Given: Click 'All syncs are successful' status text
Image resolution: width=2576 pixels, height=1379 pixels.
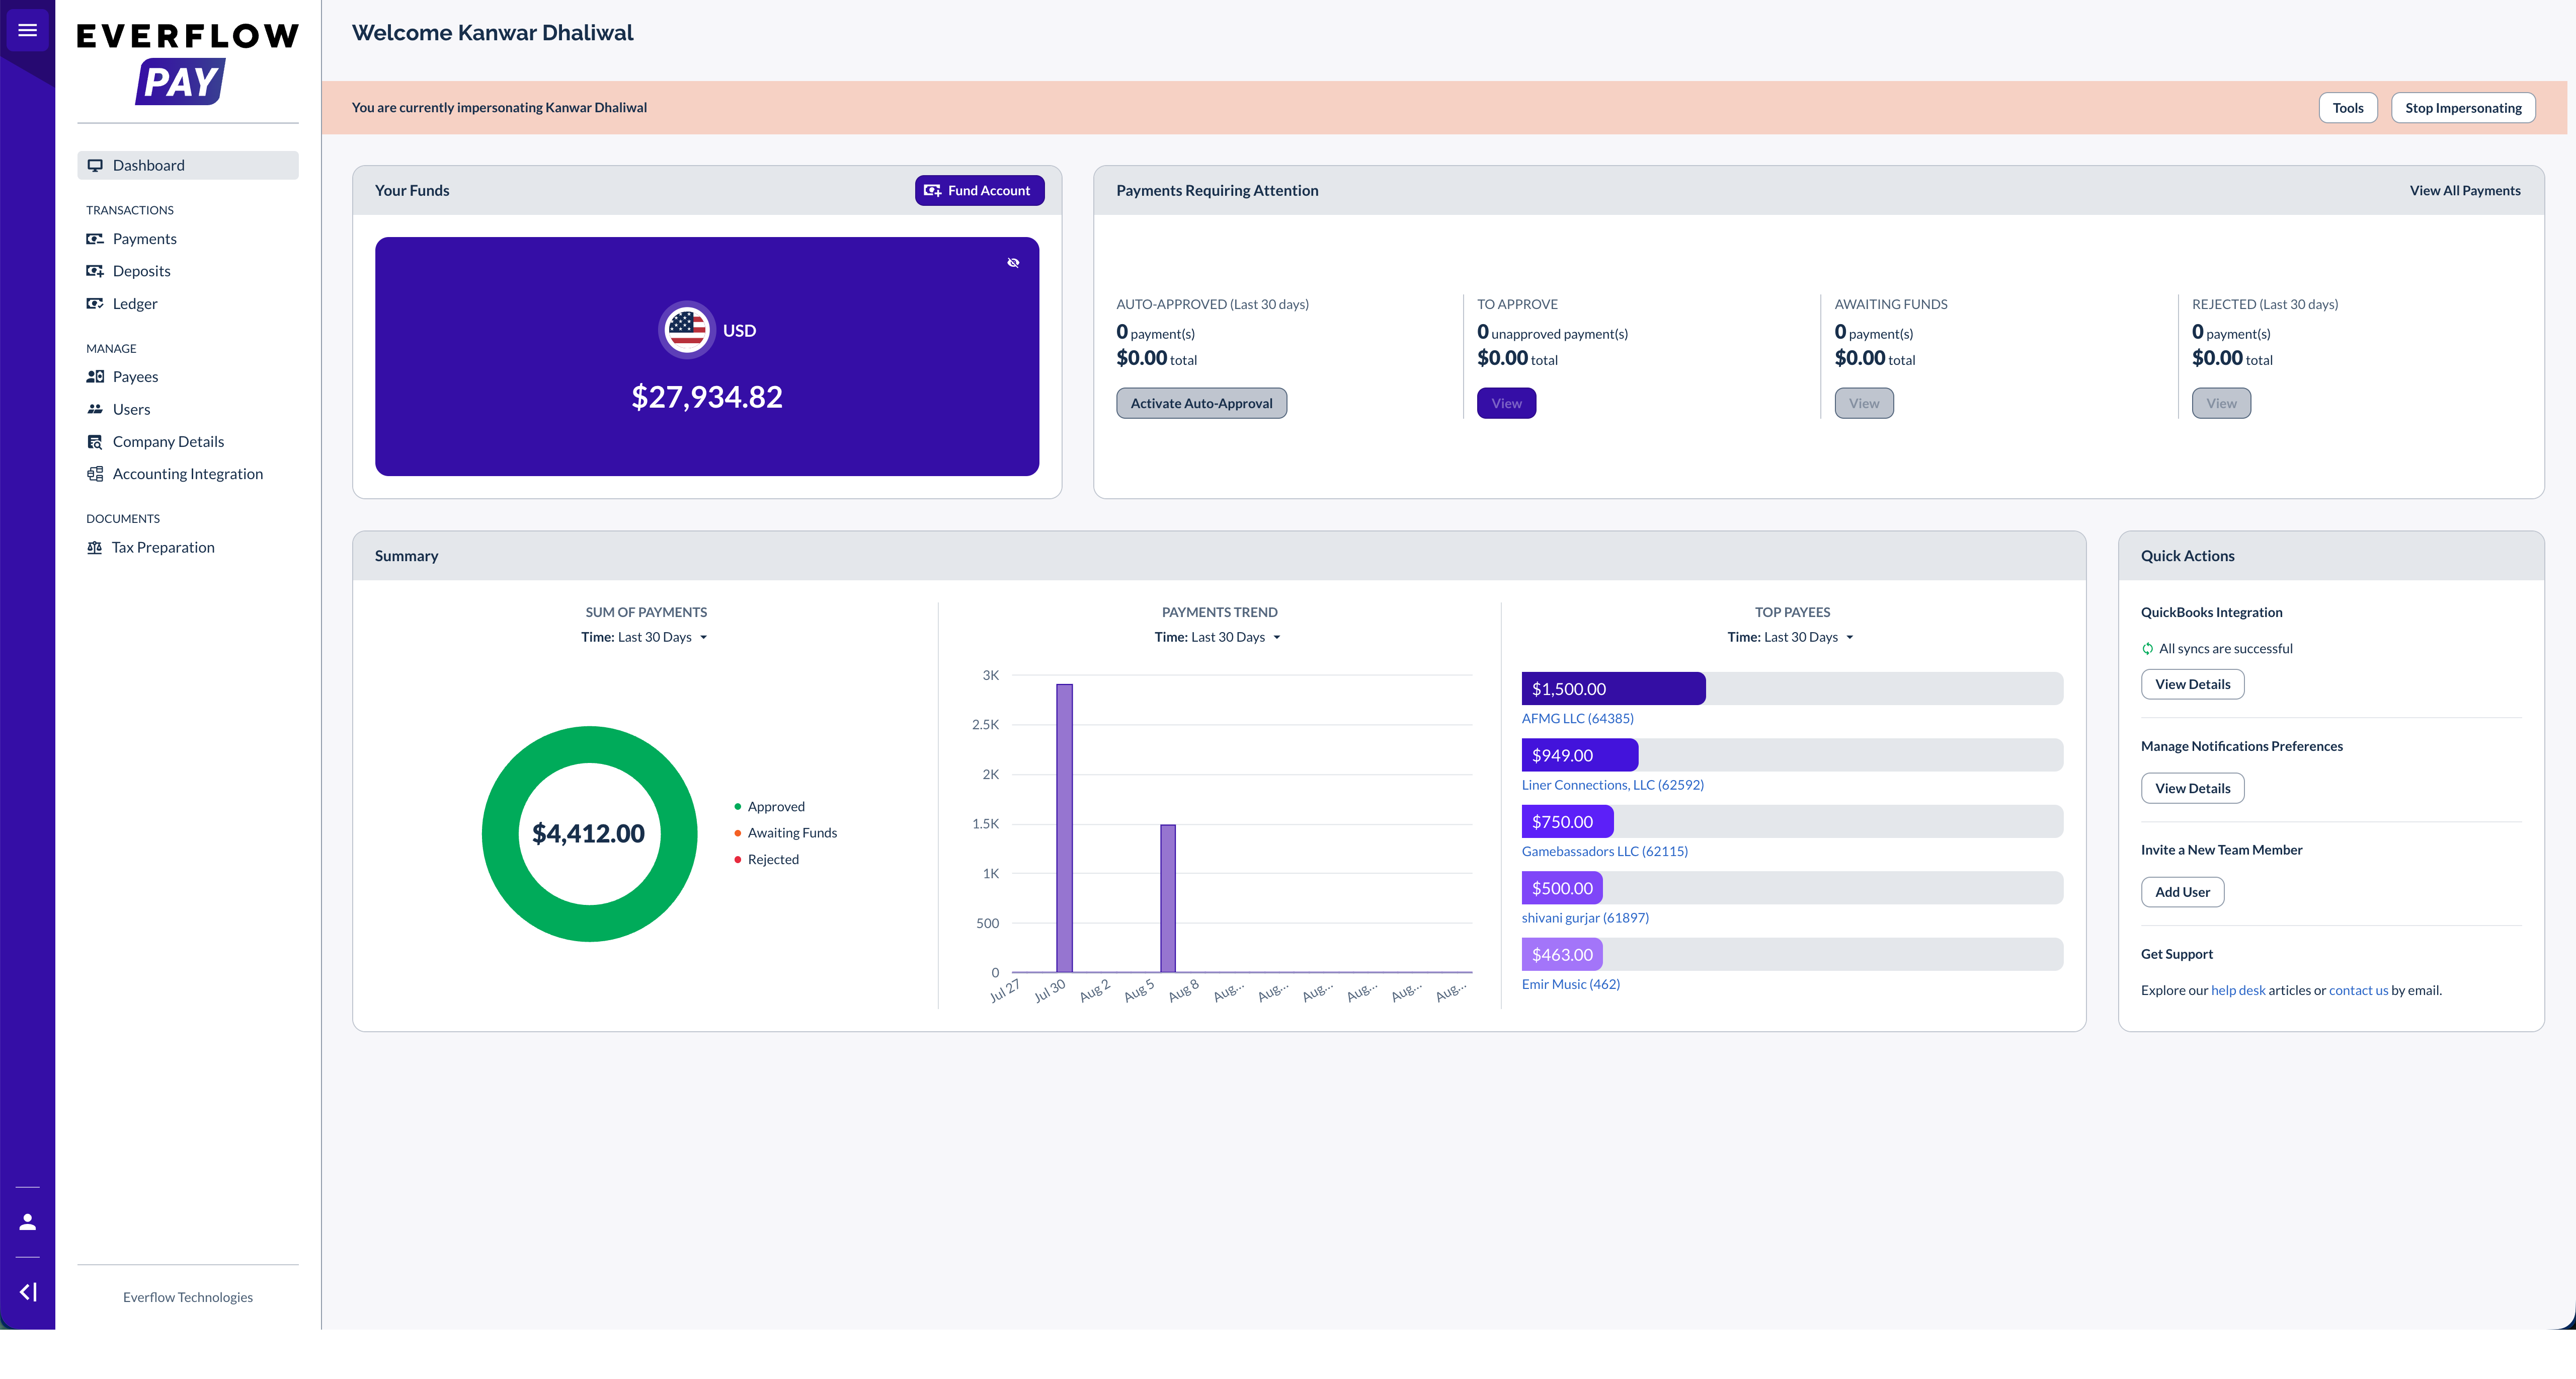Looking at the screenshot, I should pos(2225,648).
